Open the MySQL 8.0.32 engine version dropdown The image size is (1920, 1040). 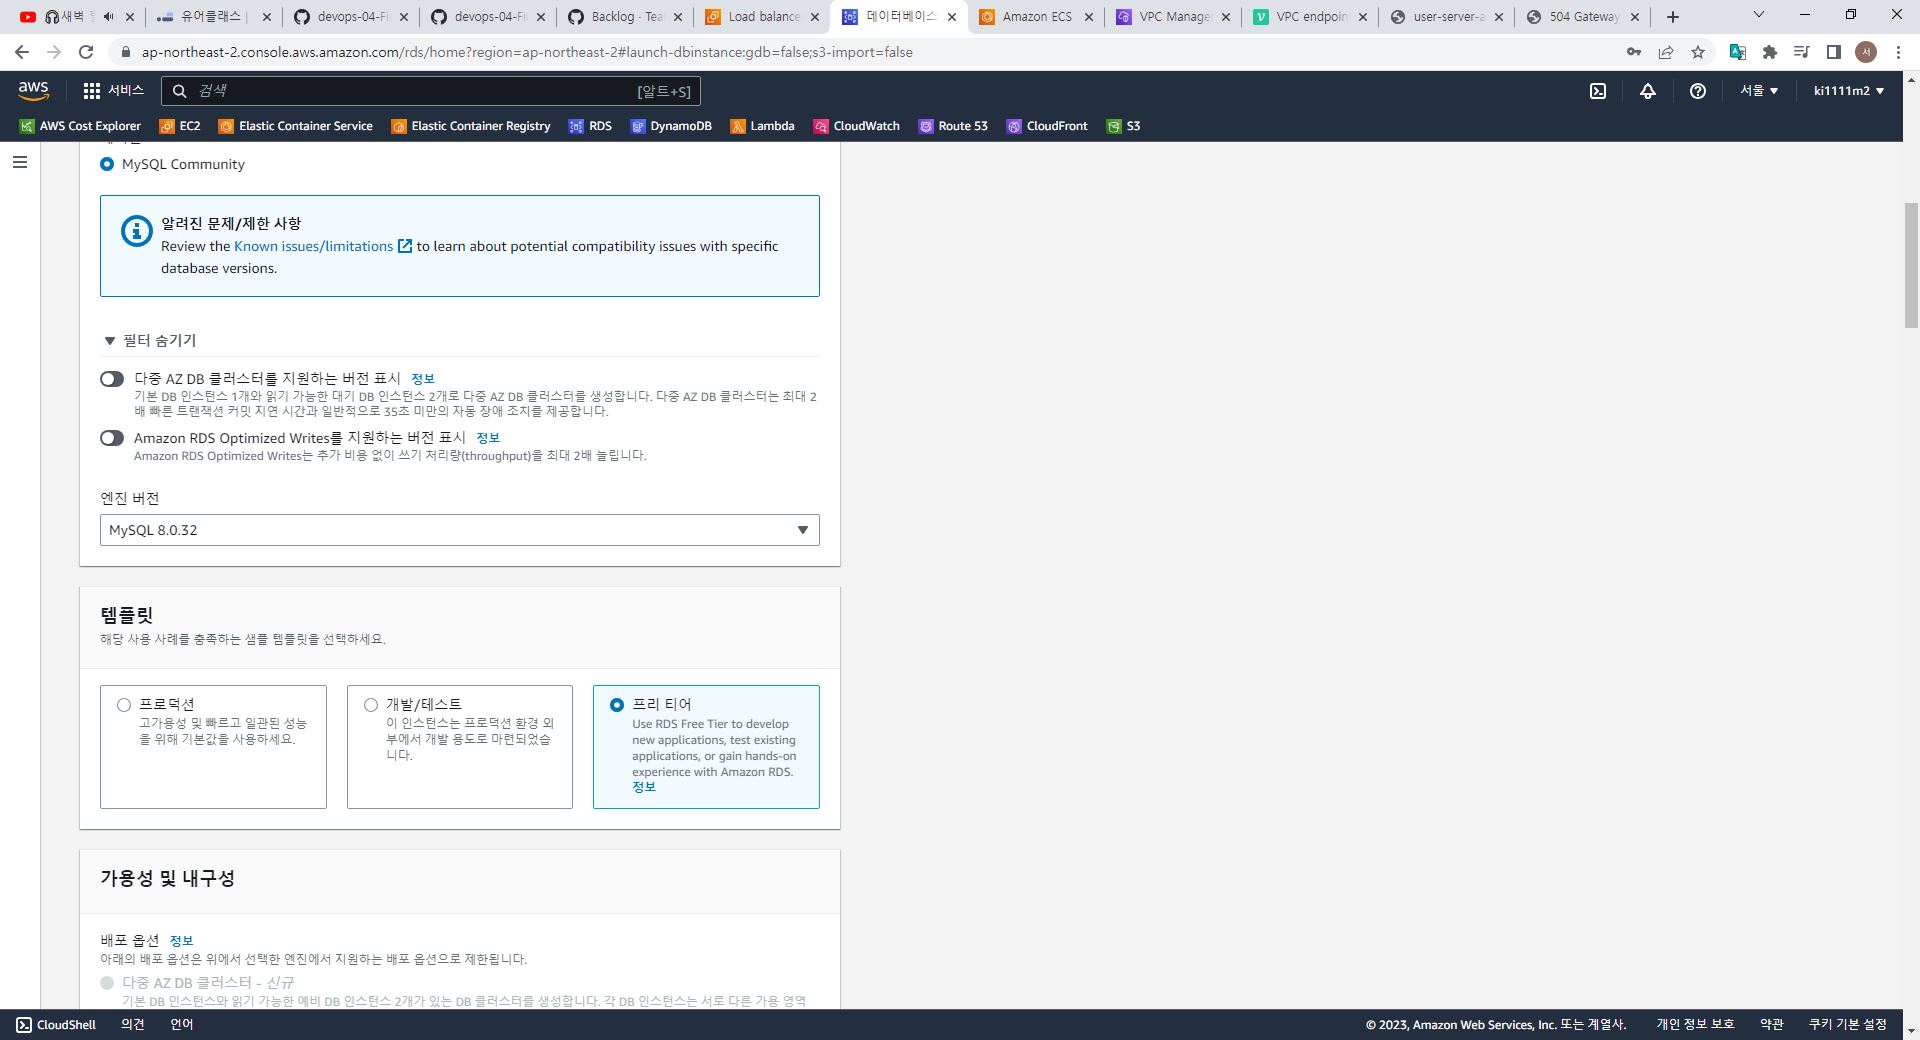point(460,530)
